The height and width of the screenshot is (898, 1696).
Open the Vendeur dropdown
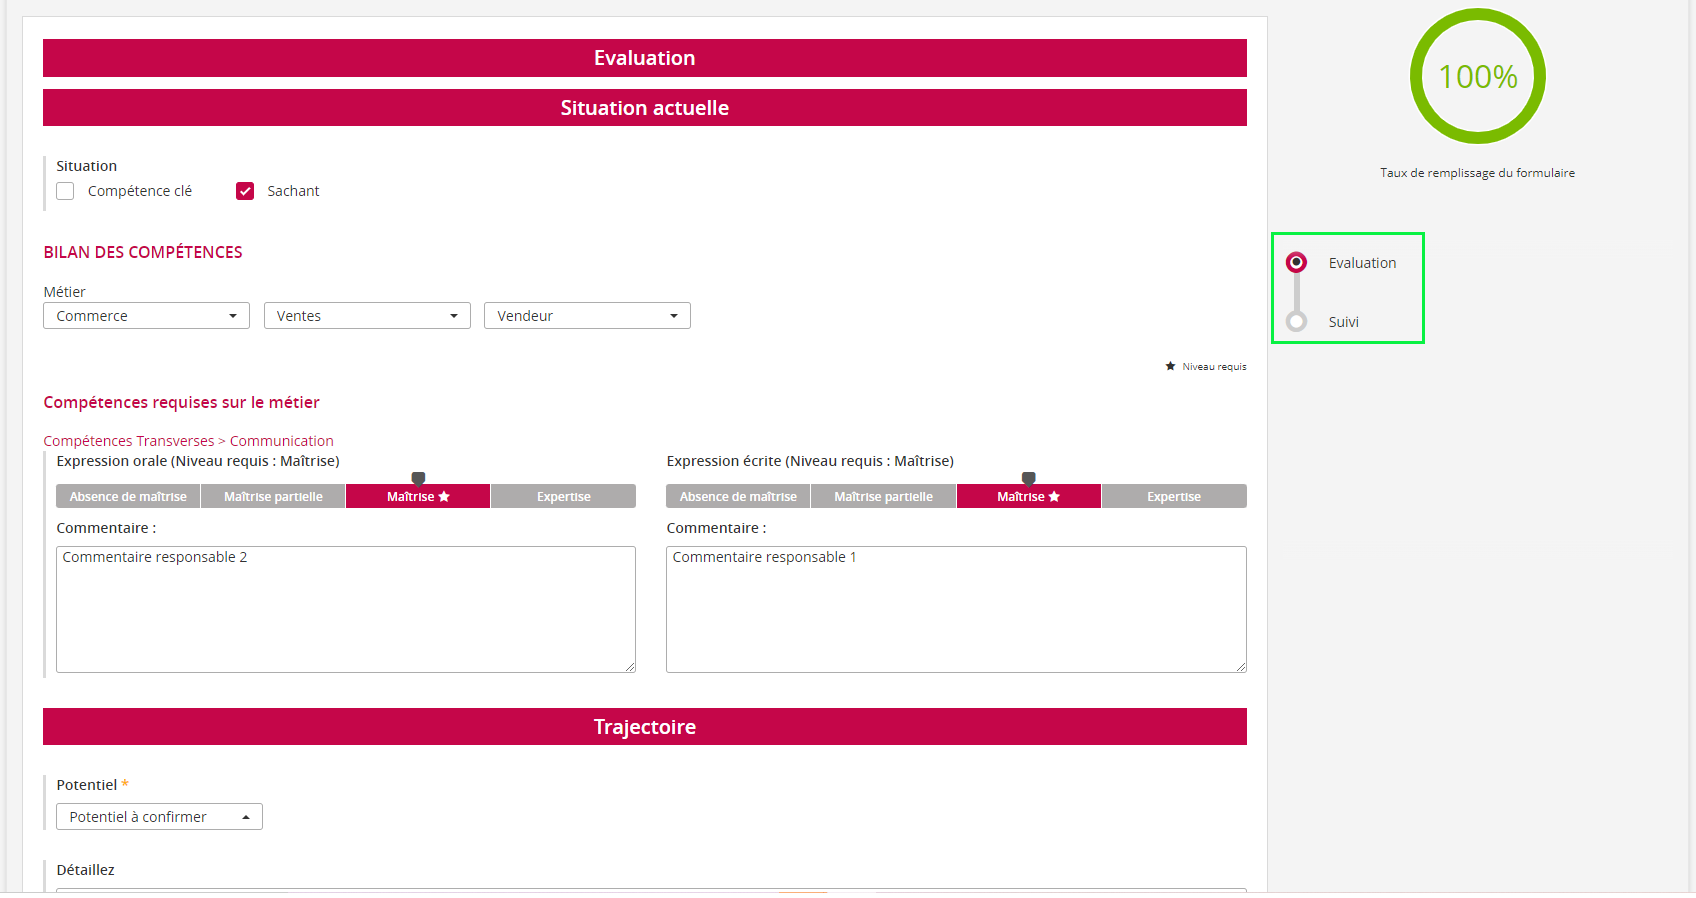587,316
